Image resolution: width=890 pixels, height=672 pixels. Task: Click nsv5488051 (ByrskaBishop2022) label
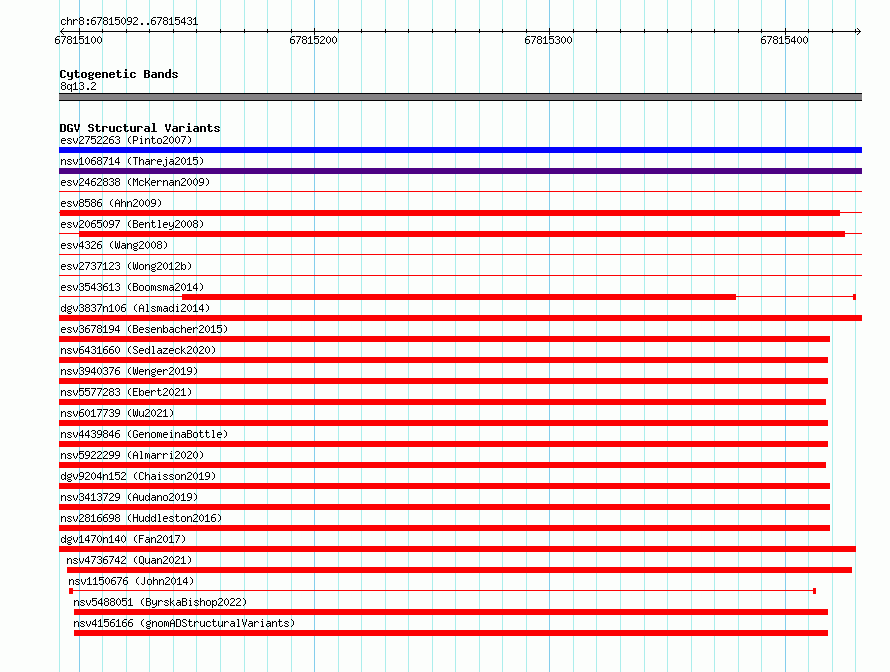pos(160,602)
